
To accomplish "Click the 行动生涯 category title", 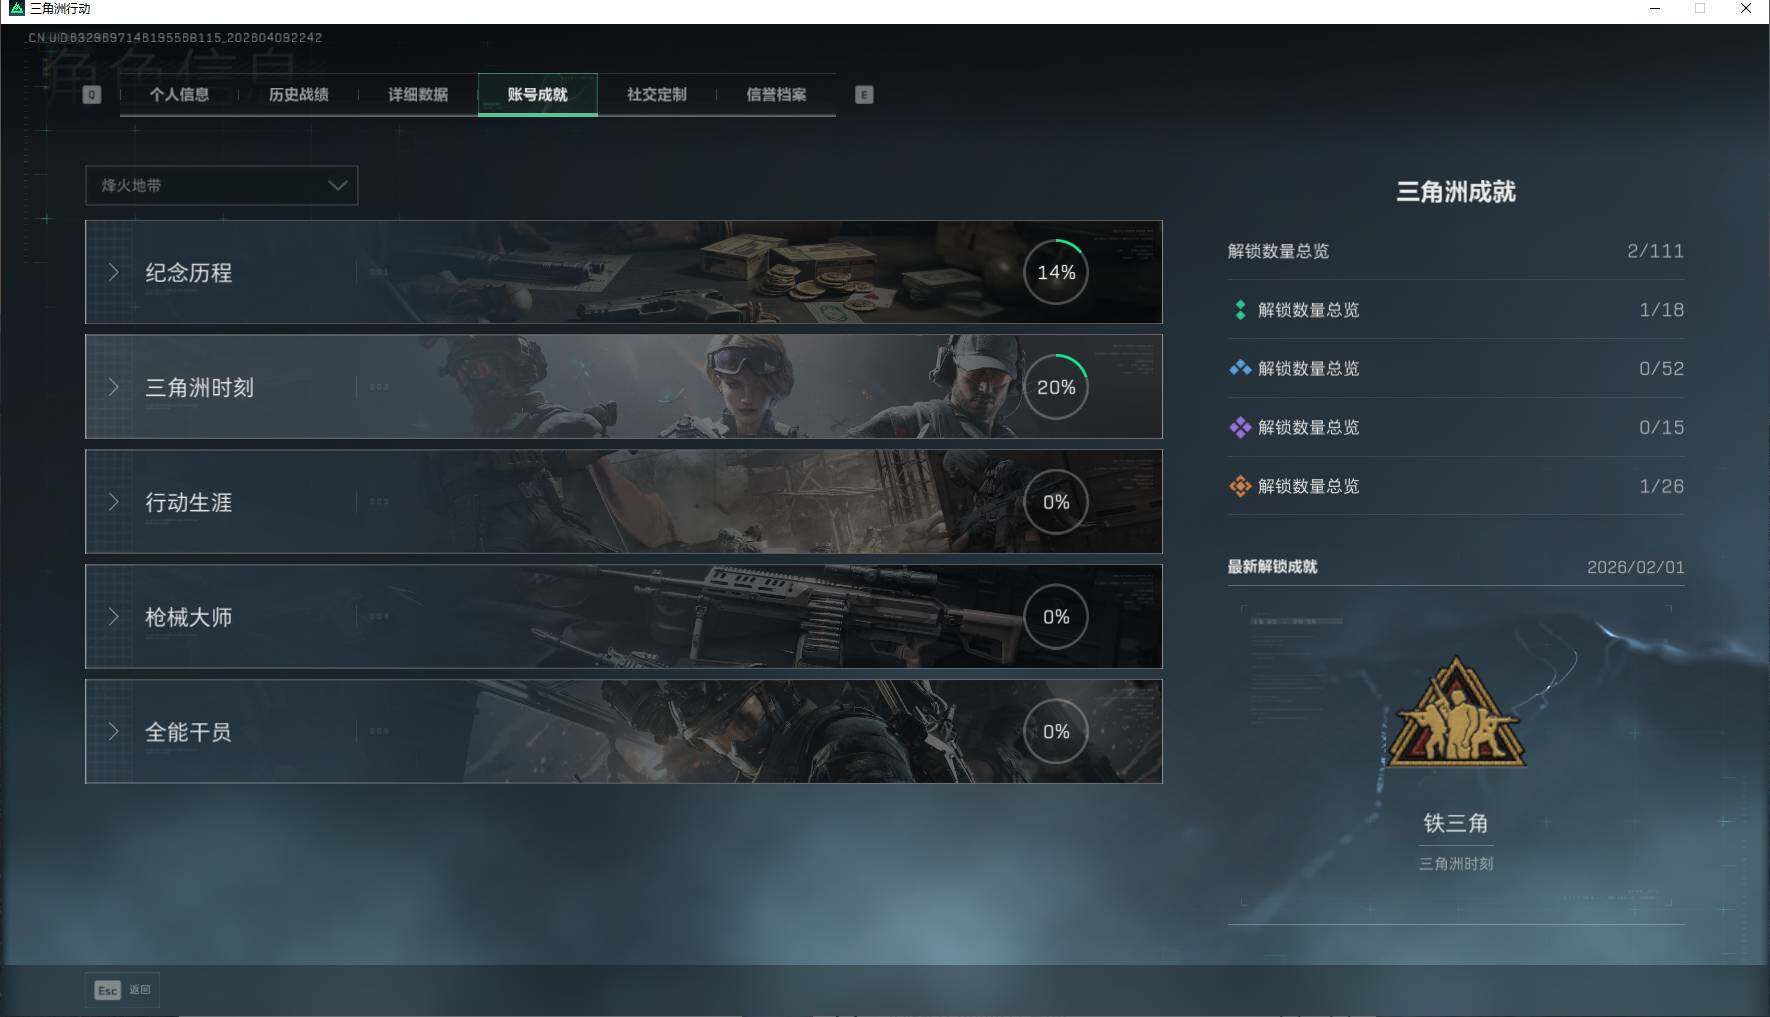I will click(x=189, y=503).
